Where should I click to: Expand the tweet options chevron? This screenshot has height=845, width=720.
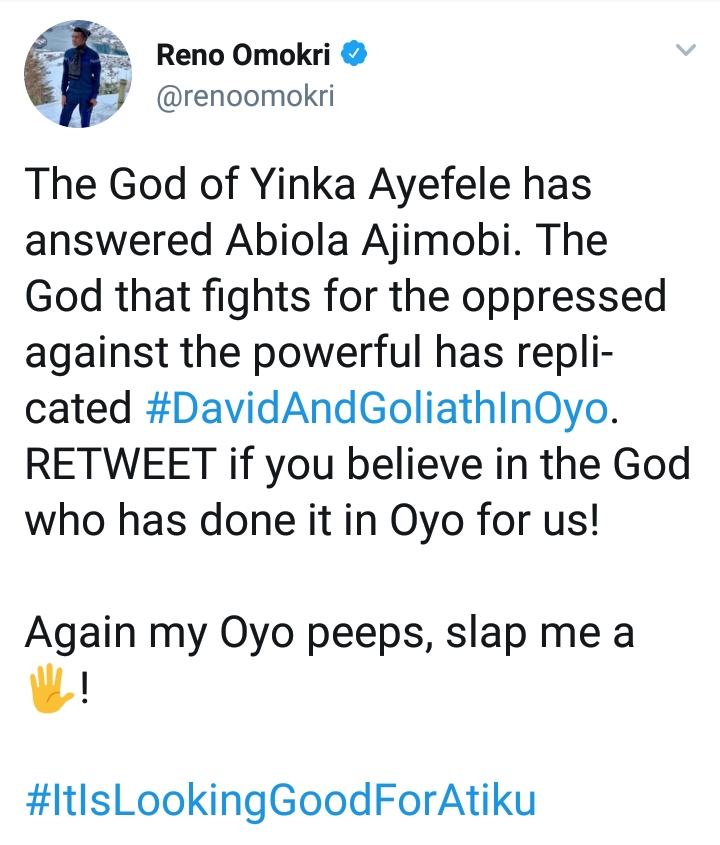[x=685, y=49]
